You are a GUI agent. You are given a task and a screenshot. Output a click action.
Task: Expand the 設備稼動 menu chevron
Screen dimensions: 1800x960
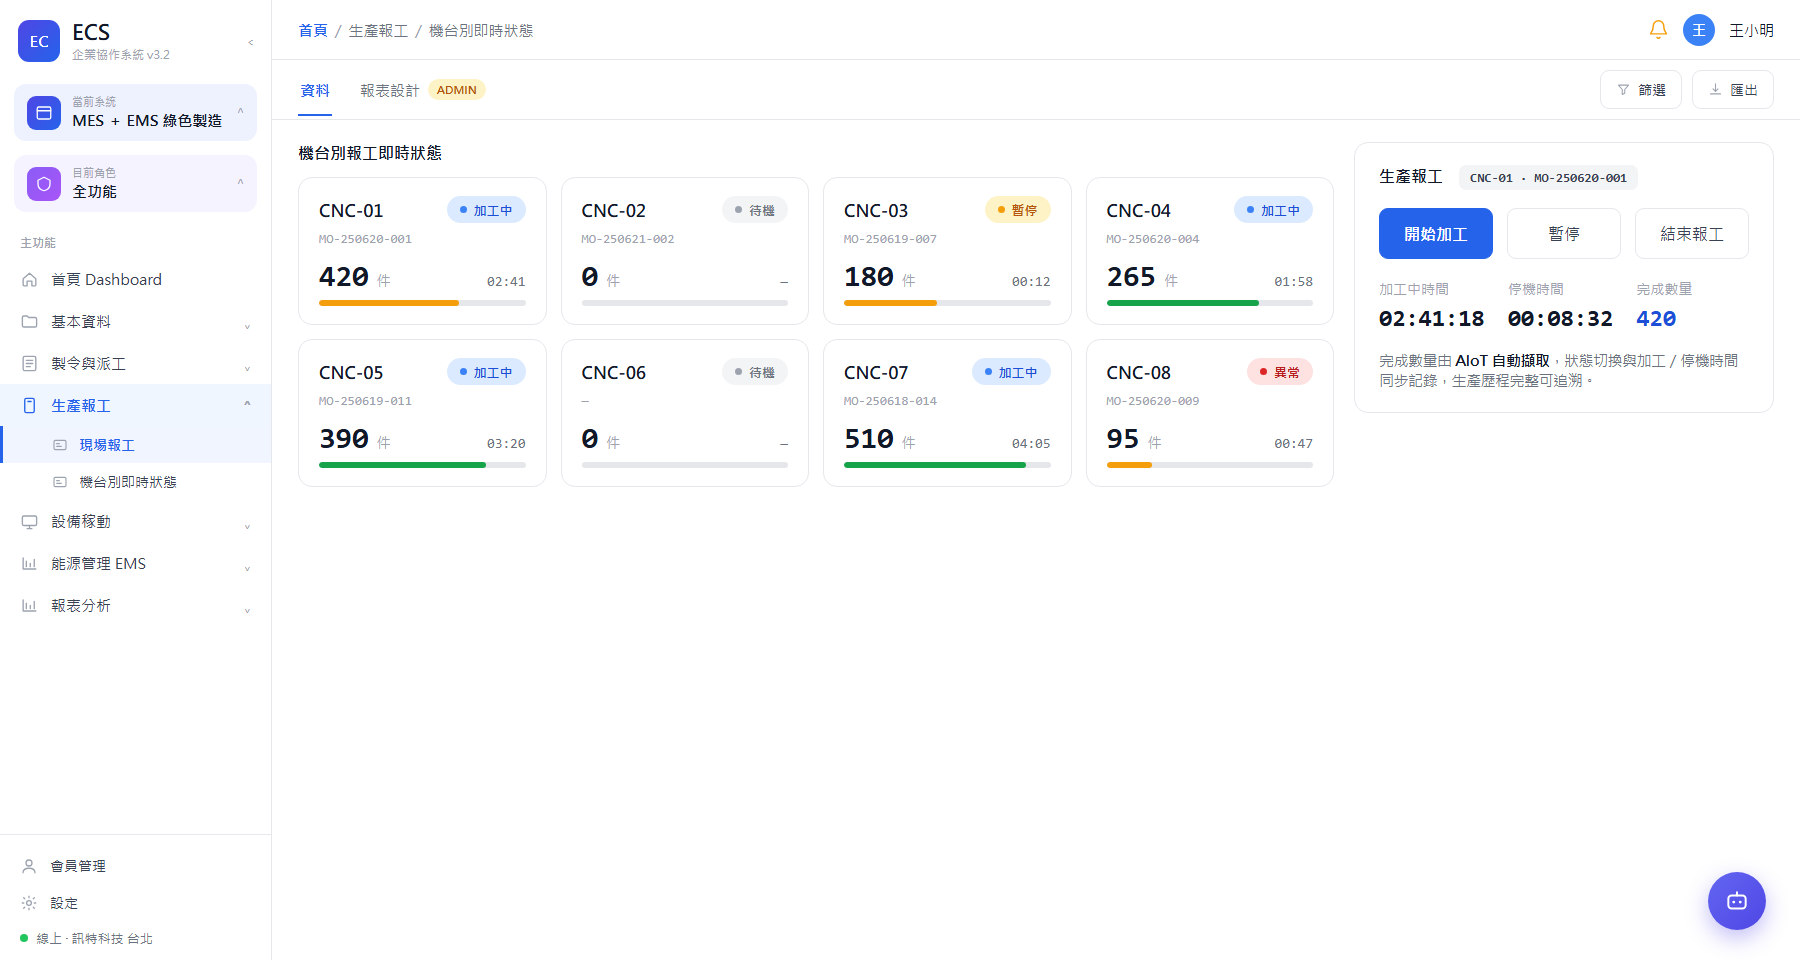(247, 526)
